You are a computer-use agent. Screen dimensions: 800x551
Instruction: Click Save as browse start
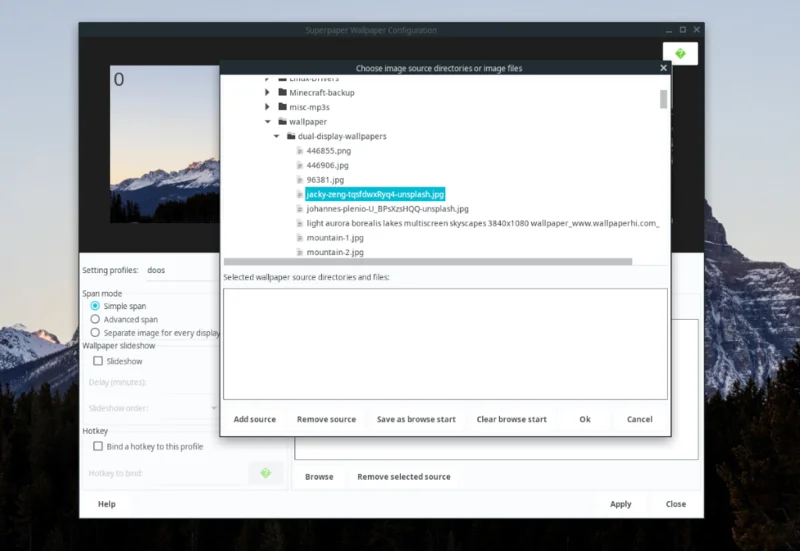coord(416,419)
